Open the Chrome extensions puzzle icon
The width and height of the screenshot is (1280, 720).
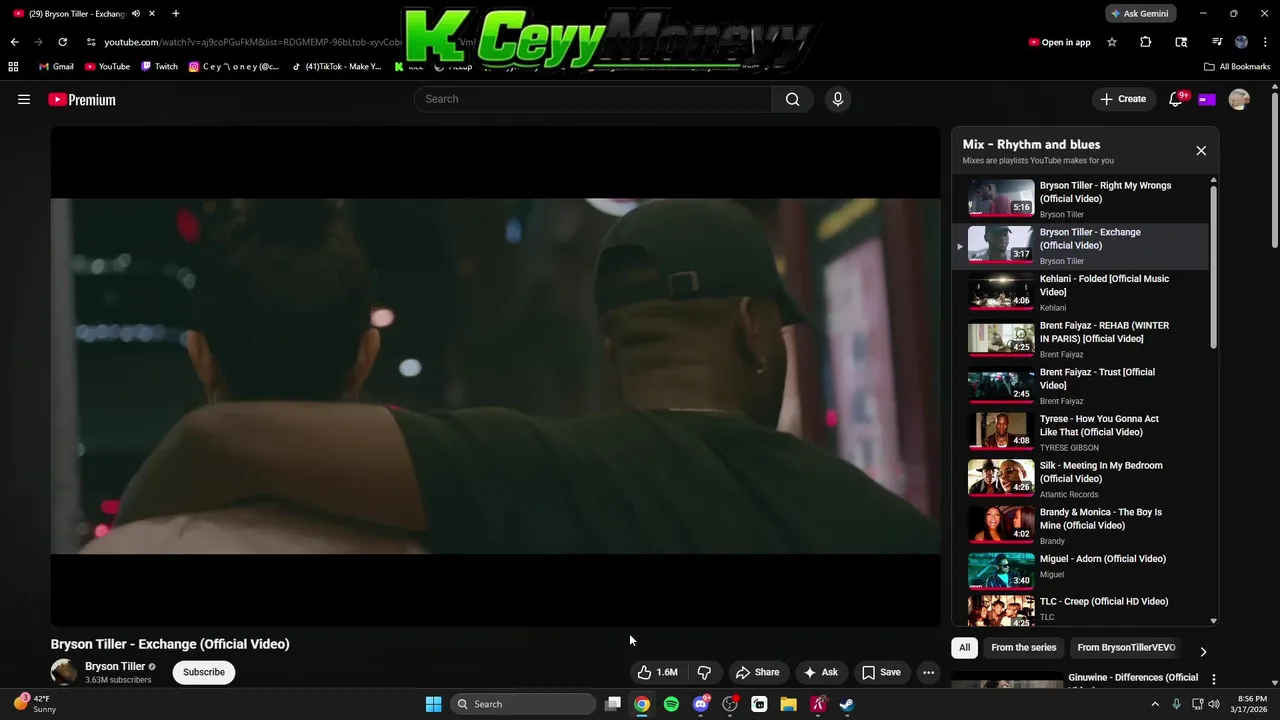tap(1146, 42)
